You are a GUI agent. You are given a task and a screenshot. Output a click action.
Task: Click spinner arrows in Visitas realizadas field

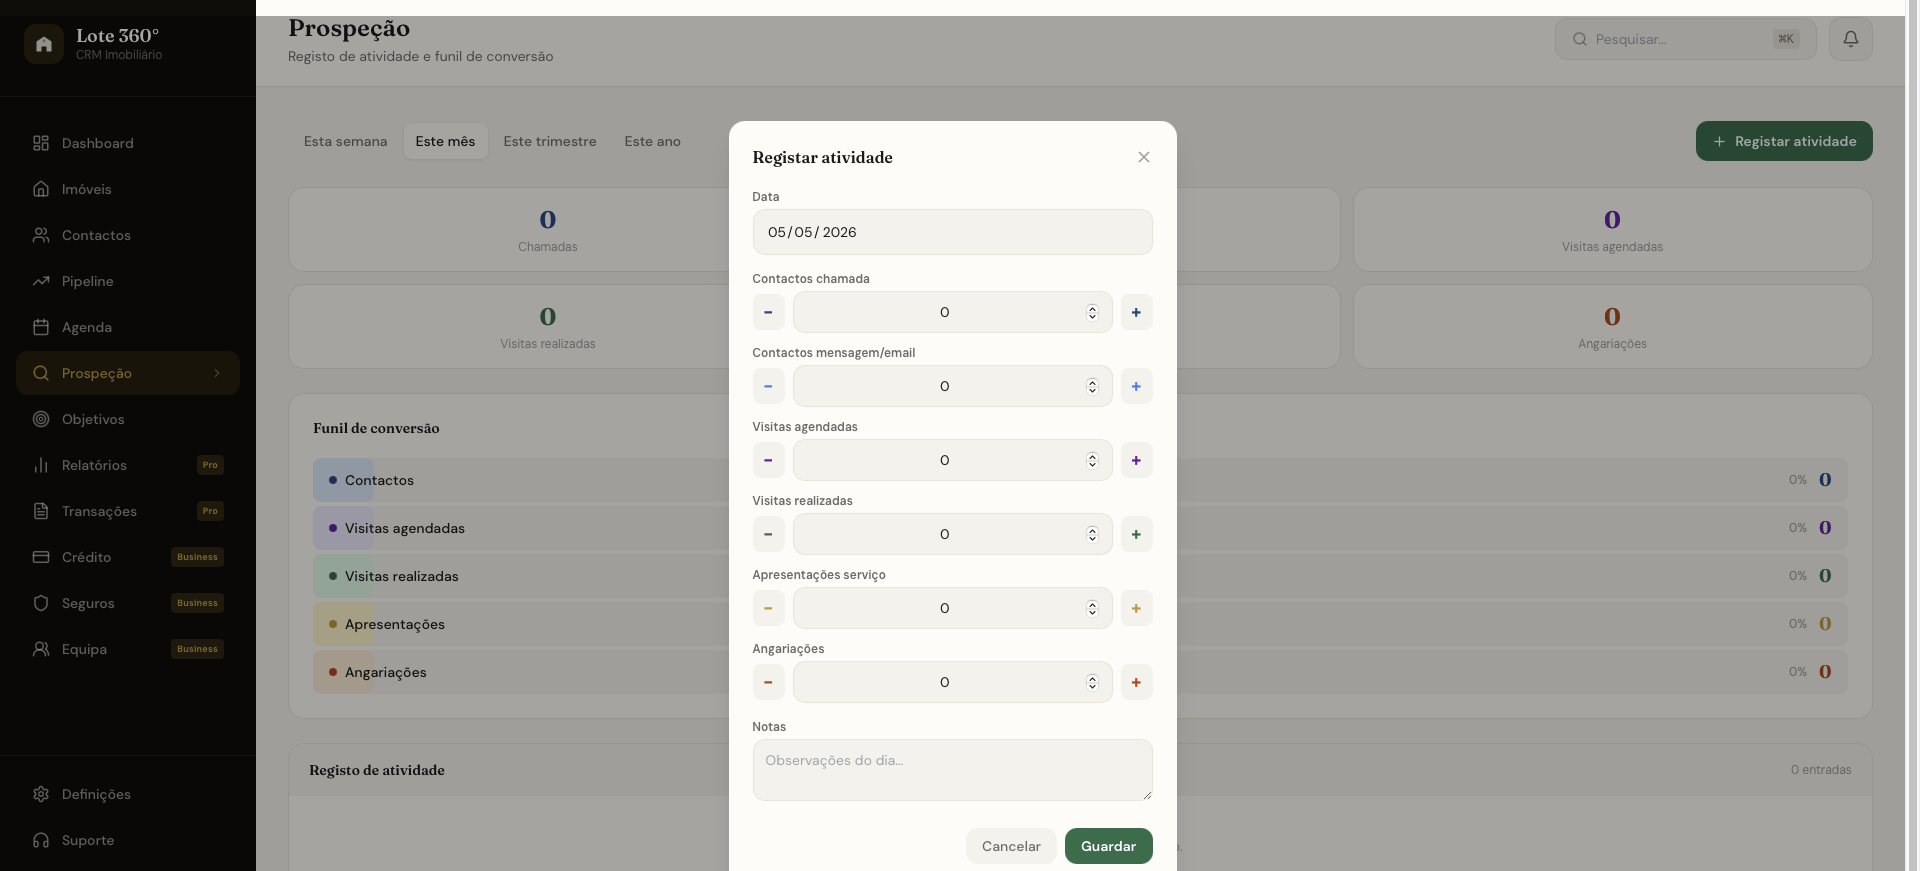point(1092,534)
